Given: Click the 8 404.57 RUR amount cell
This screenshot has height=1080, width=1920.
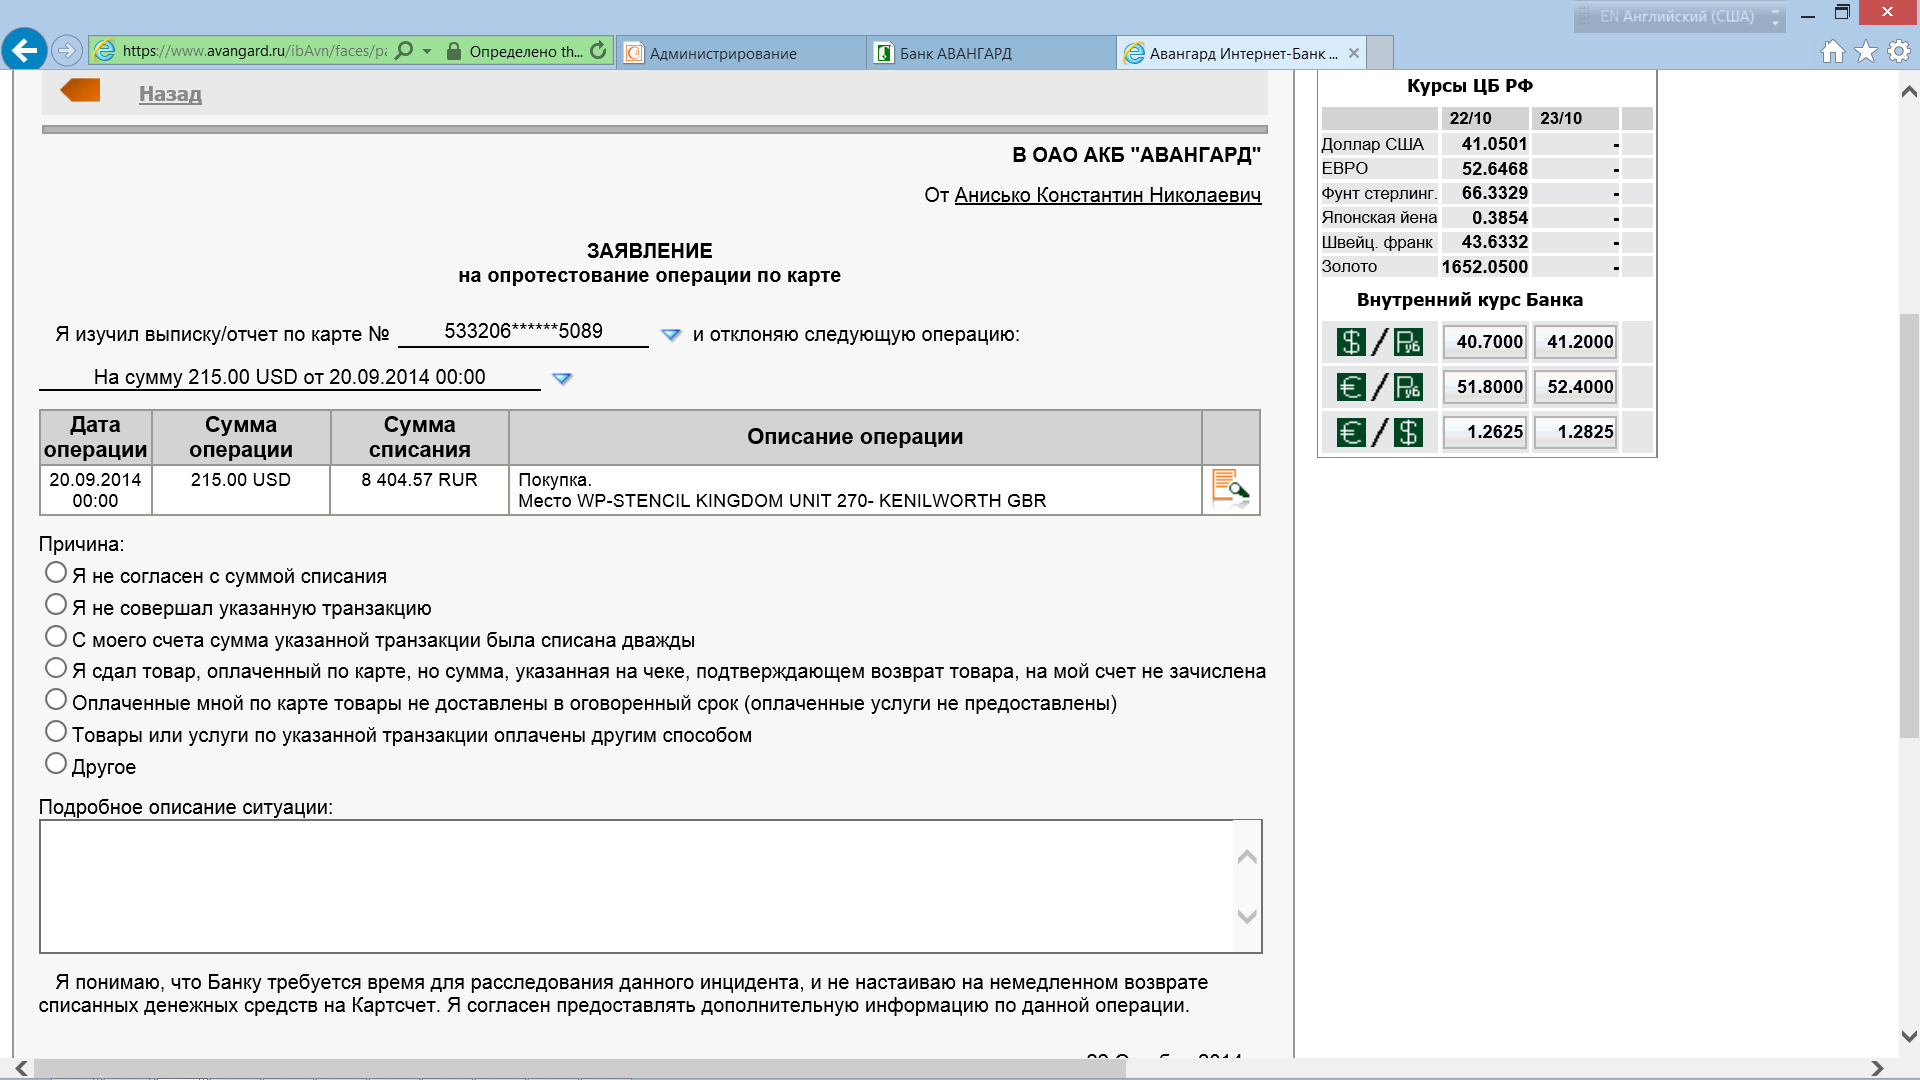Looking at the screenshot, I should [x=420, y=490].
